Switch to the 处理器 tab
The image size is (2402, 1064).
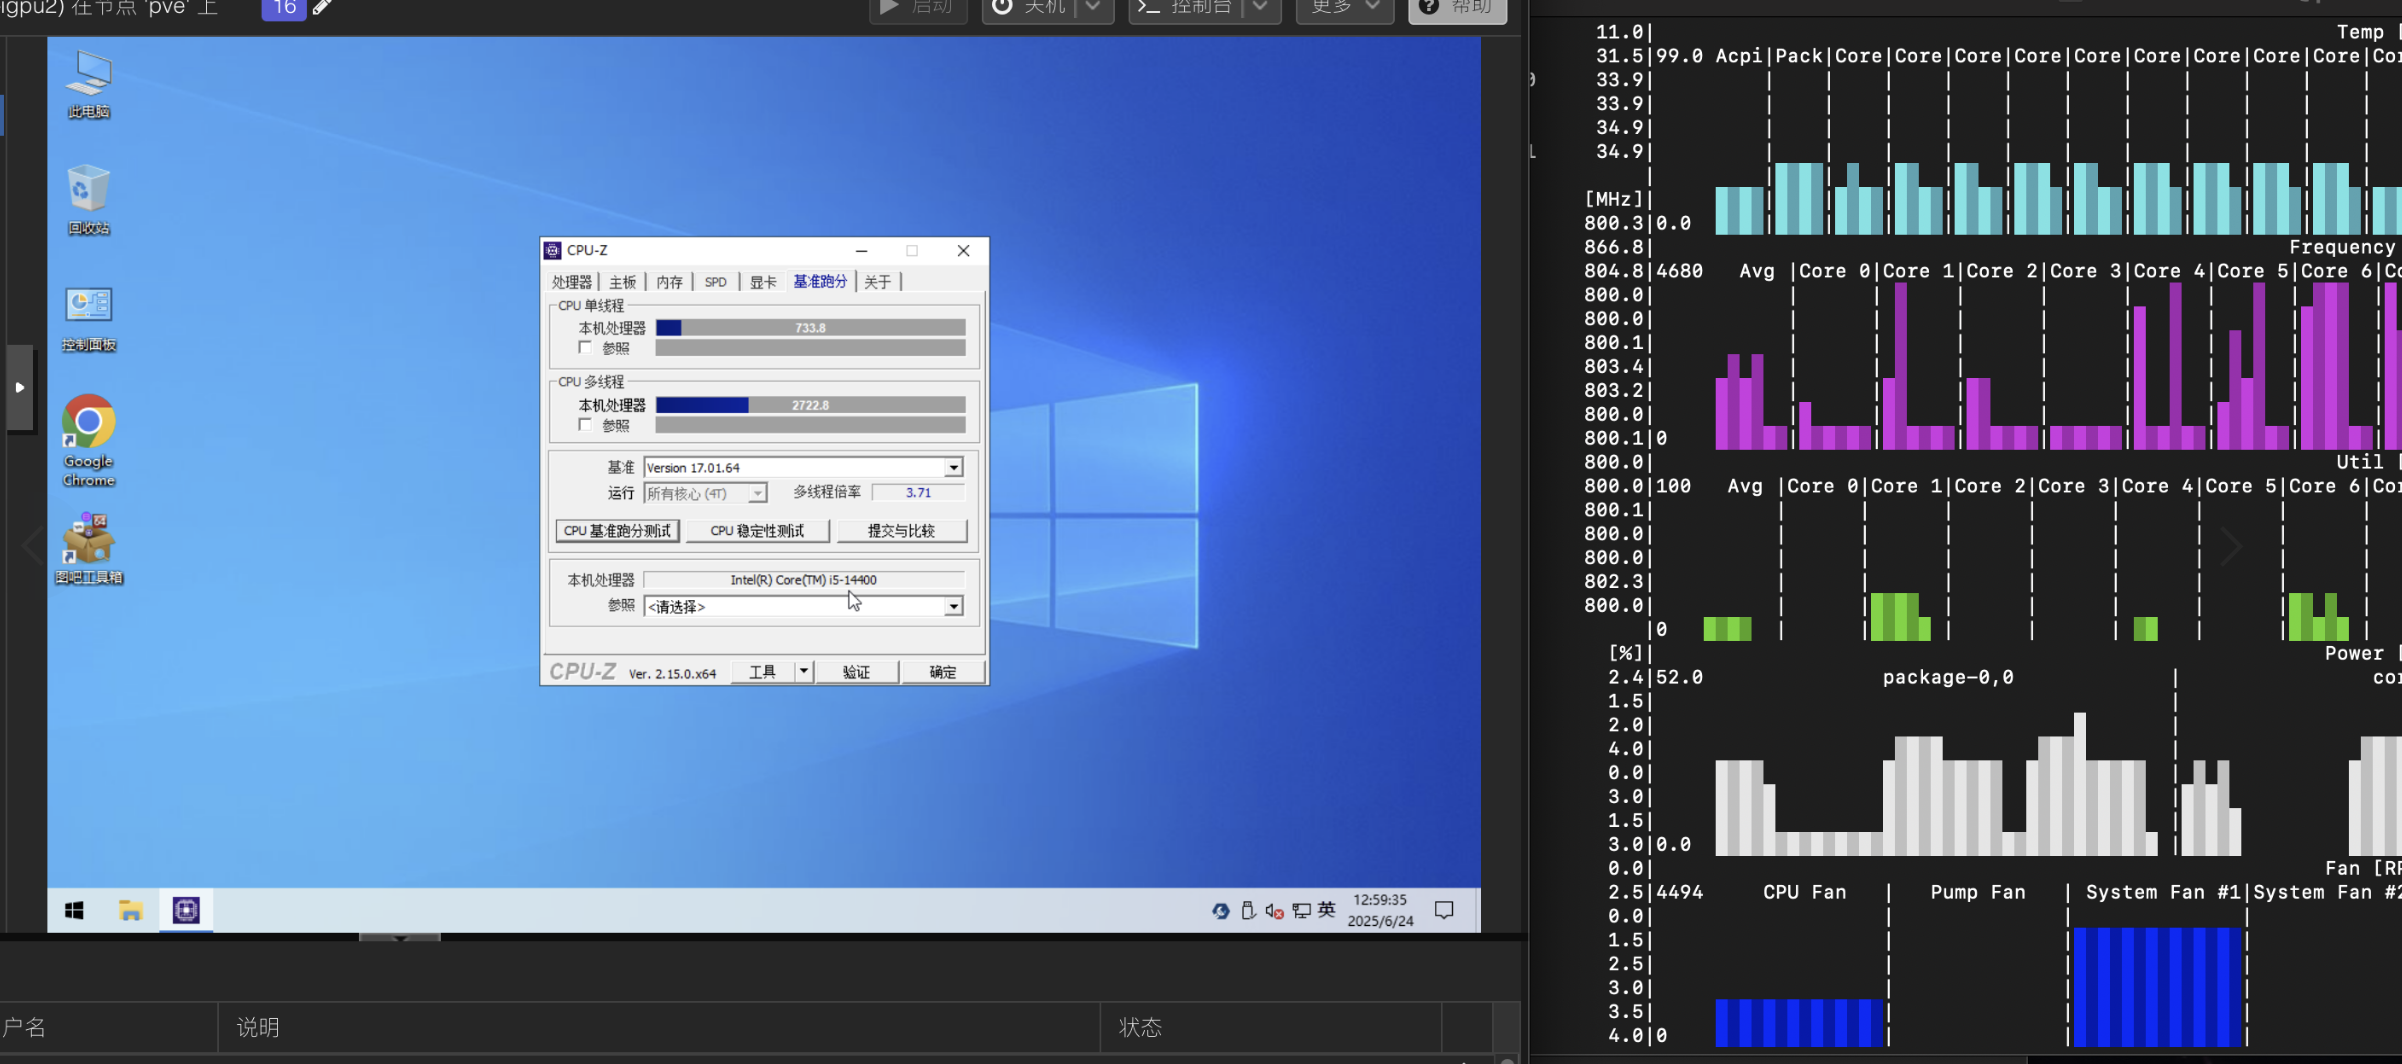571,282
